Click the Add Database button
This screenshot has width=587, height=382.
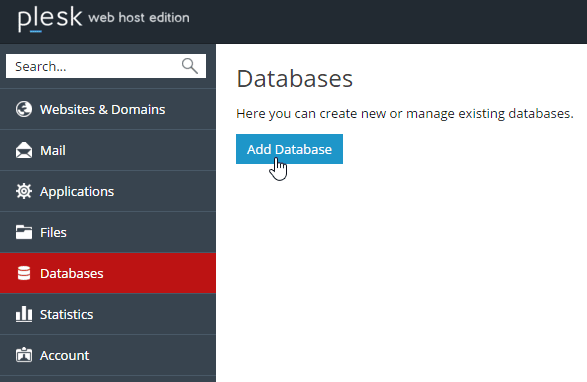[289, 149]
